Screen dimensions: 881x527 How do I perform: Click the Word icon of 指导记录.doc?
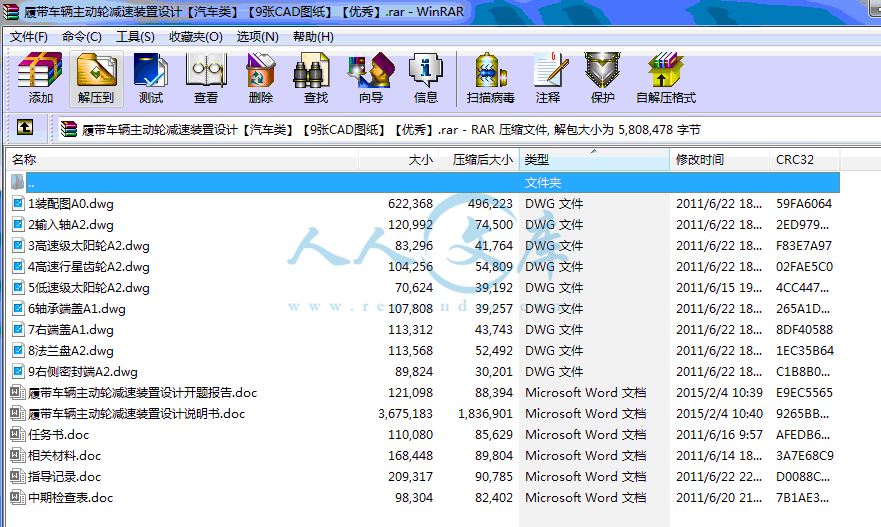click(x=18, y=476)
